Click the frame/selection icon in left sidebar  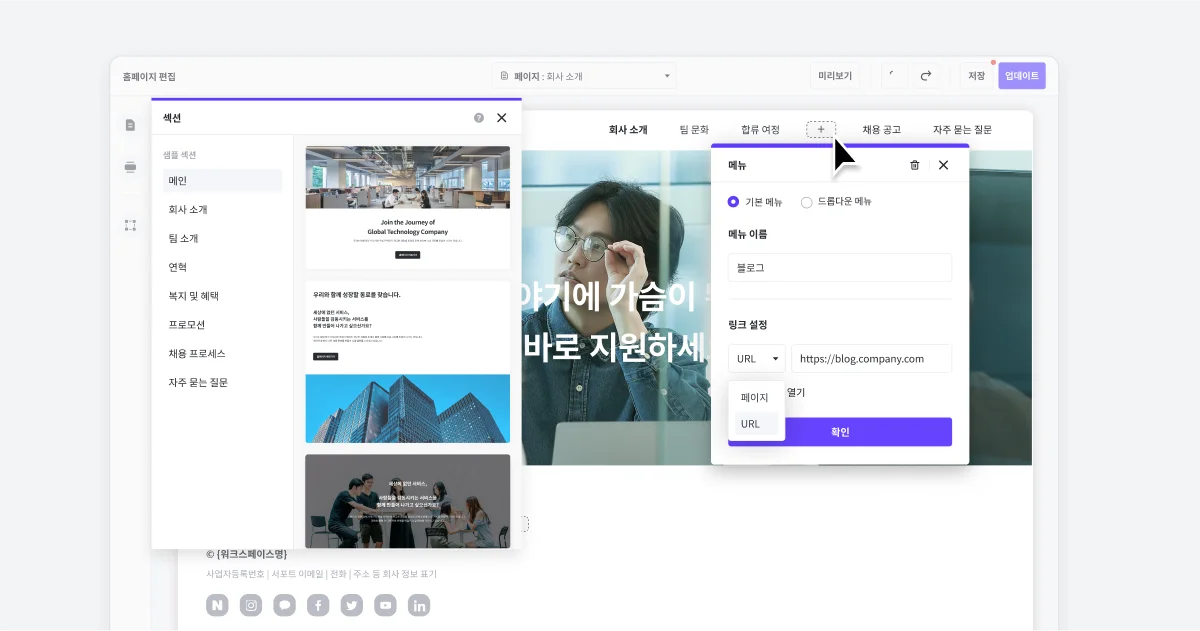pyautogui.click(x=130, y=225)
